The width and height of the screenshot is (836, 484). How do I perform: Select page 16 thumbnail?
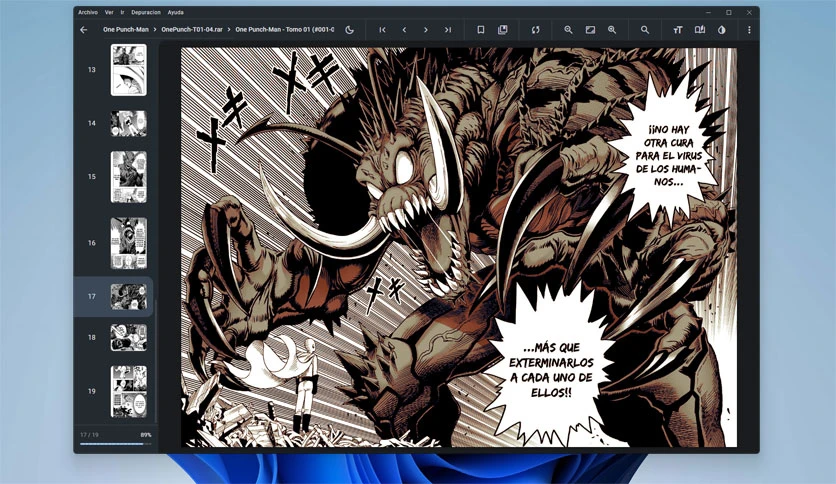tap(128, 243)
